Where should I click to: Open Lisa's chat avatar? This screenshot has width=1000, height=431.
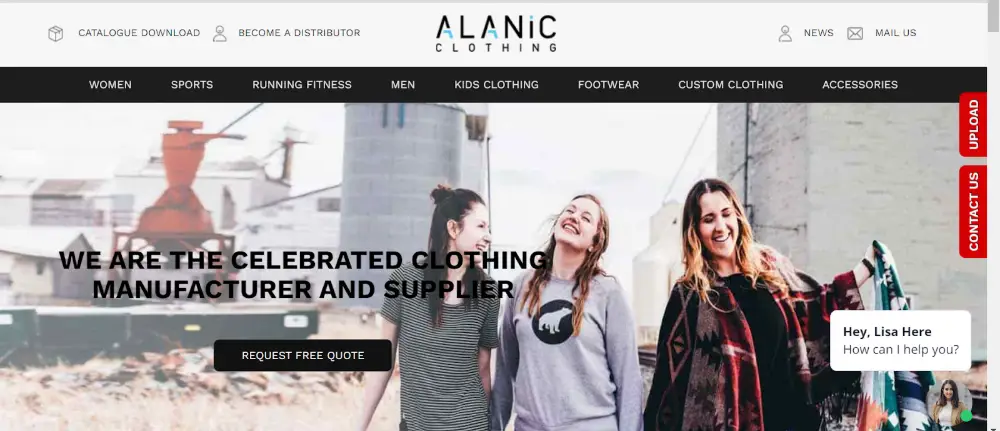tap(950, 402)
